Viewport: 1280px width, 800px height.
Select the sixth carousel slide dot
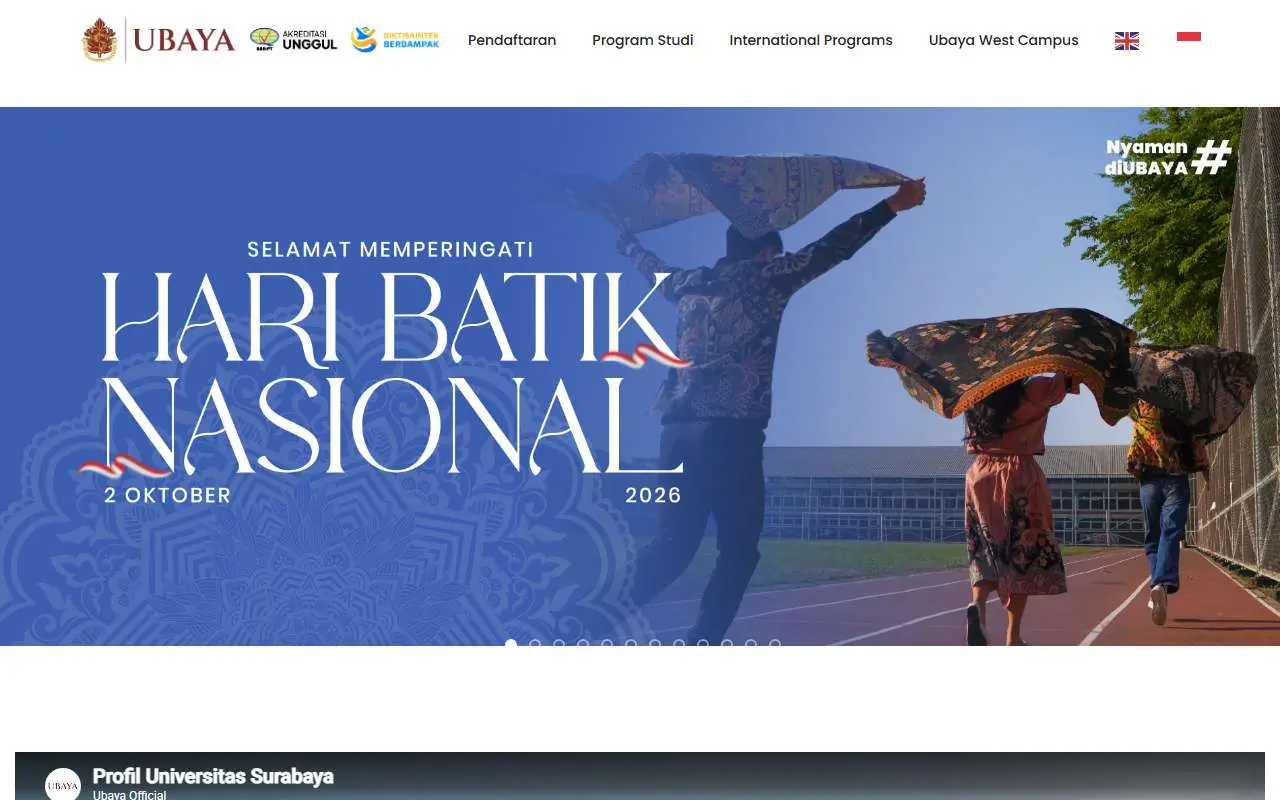631,644
